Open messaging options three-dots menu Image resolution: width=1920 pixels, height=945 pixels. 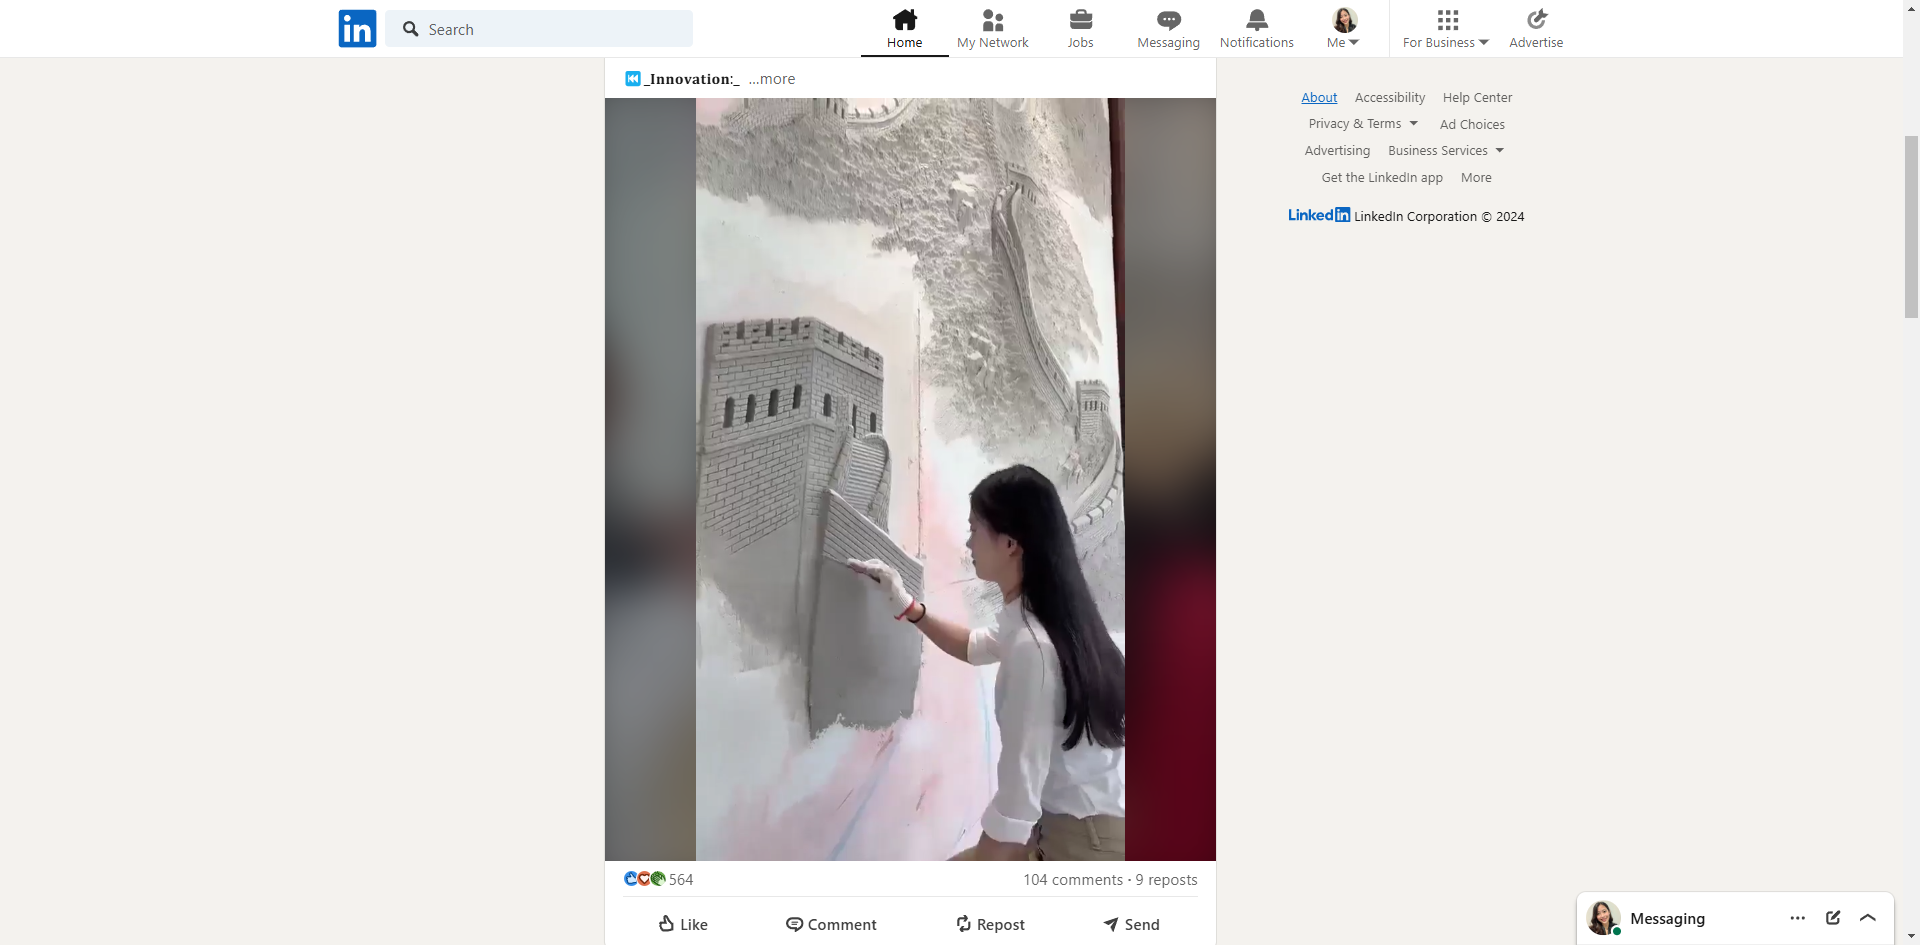pyautogui.click(x=1797, y=918)
